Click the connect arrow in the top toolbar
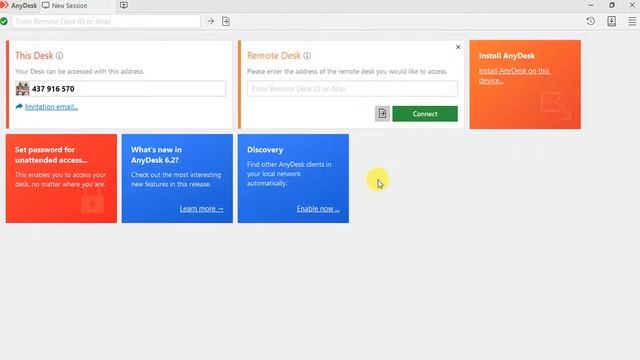 [211, 21]
